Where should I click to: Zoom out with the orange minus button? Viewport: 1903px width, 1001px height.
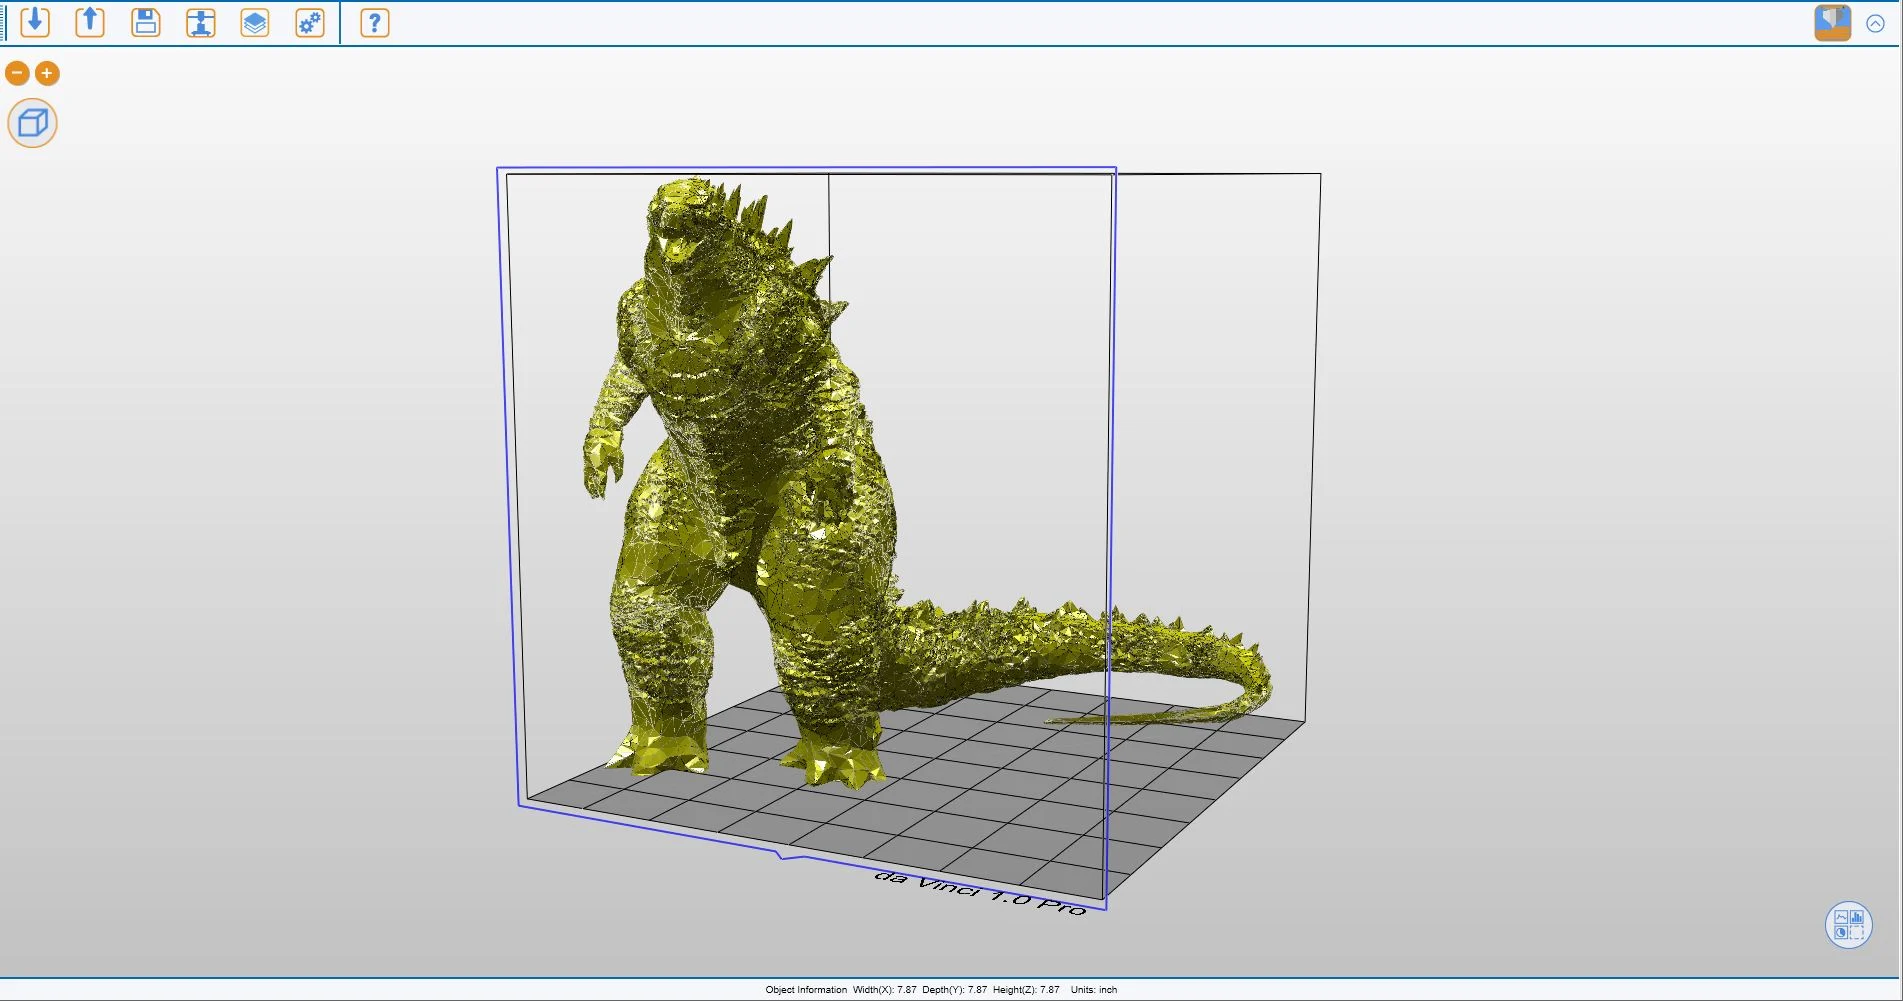pyautogui.click(x=17, y=73)
